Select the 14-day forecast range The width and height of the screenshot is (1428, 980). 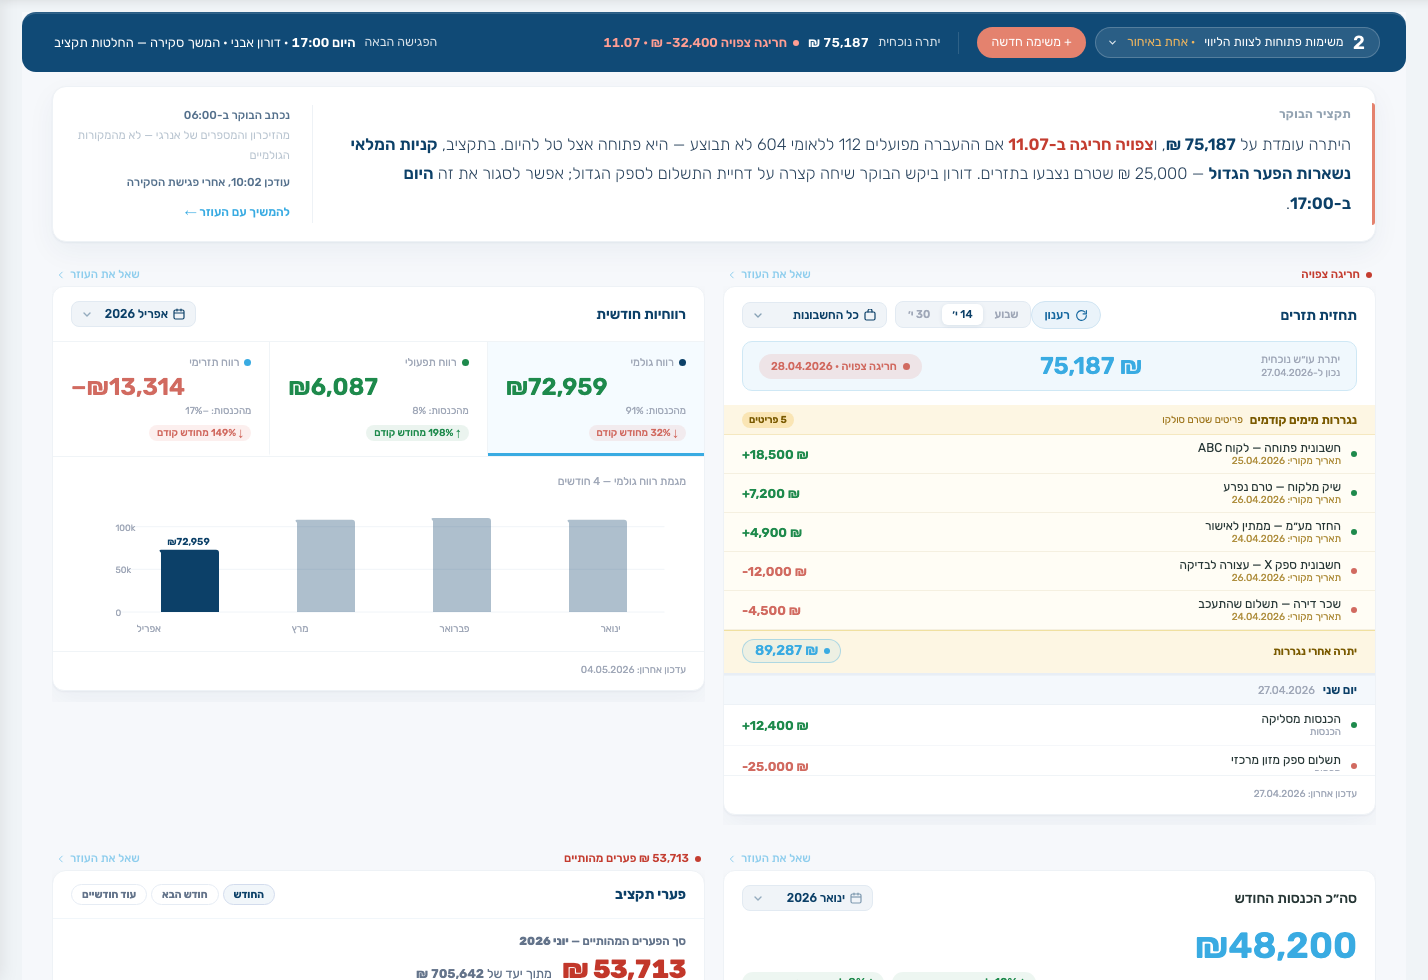pyautogui.click(x=962, y=314)
